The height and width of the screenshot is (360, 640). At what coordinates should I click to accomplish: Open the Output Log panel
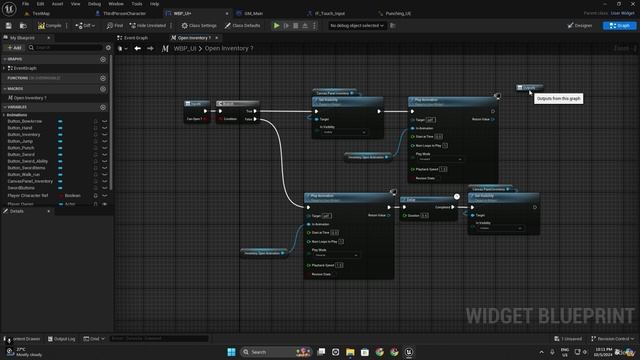[62, 339]
